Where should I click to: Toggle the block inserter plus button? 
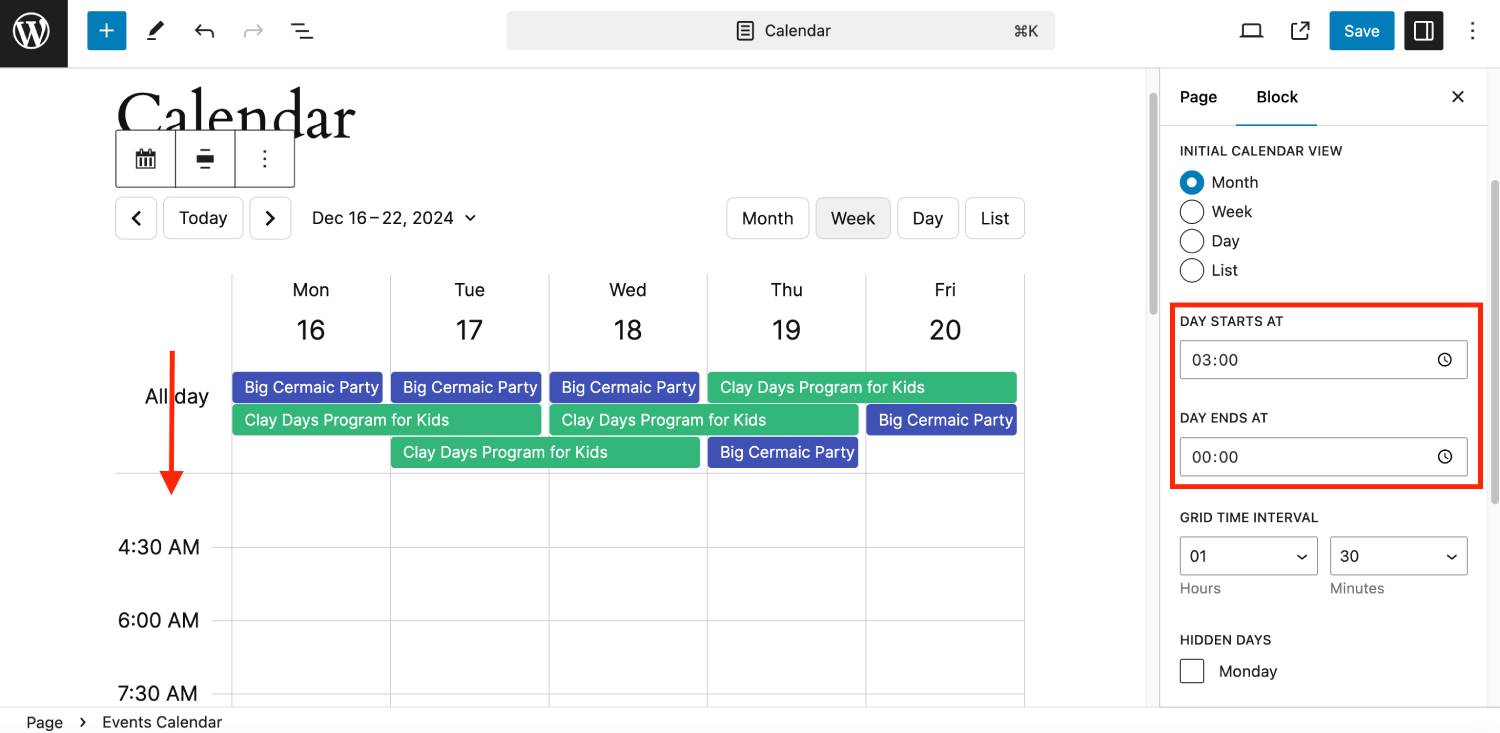107,31
